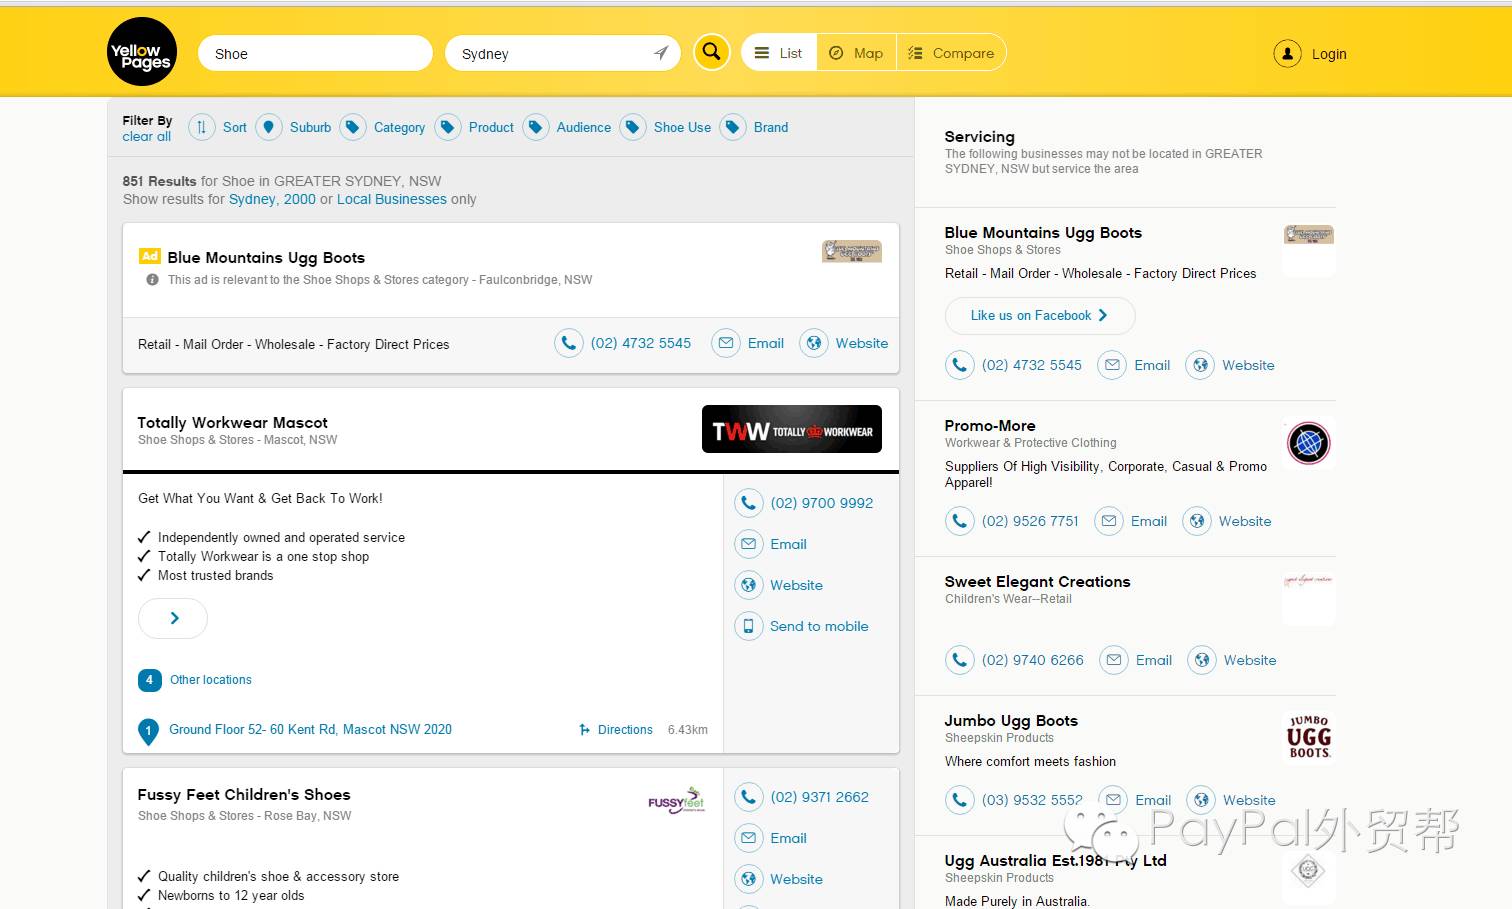Open Blue Mountains Ugg Boots Website in servicing panel
Viewport: 1512px width, 909px height.
(x=1248, y=365)
